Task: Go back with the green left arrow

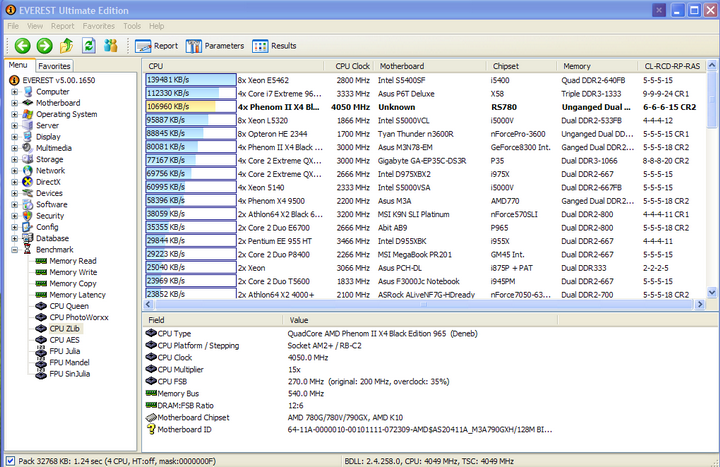Action: point(22,45)
